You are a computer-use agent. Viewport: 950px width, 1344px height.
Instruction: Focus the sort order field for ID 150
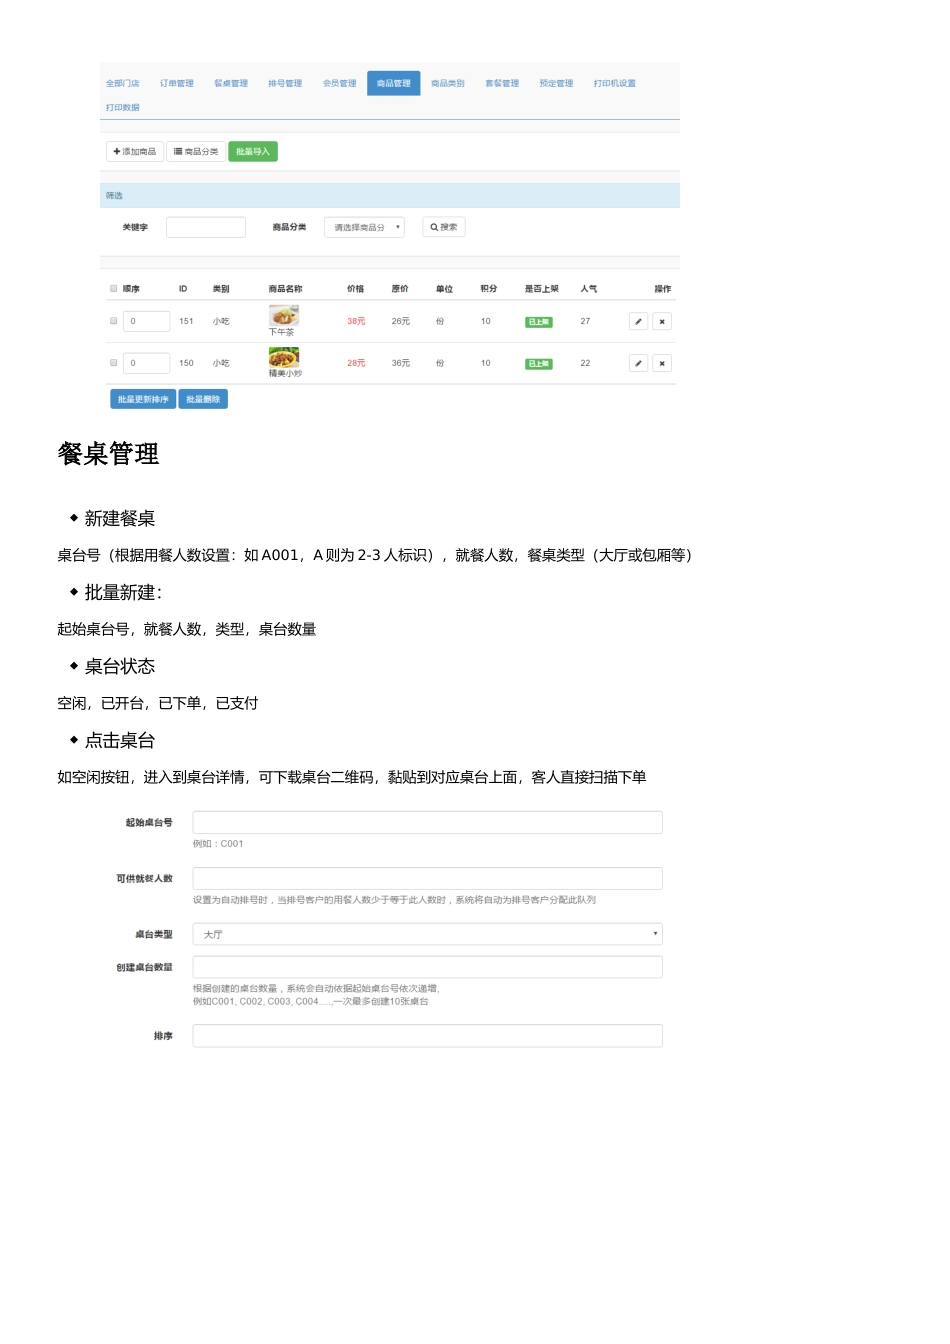[146, 363]
